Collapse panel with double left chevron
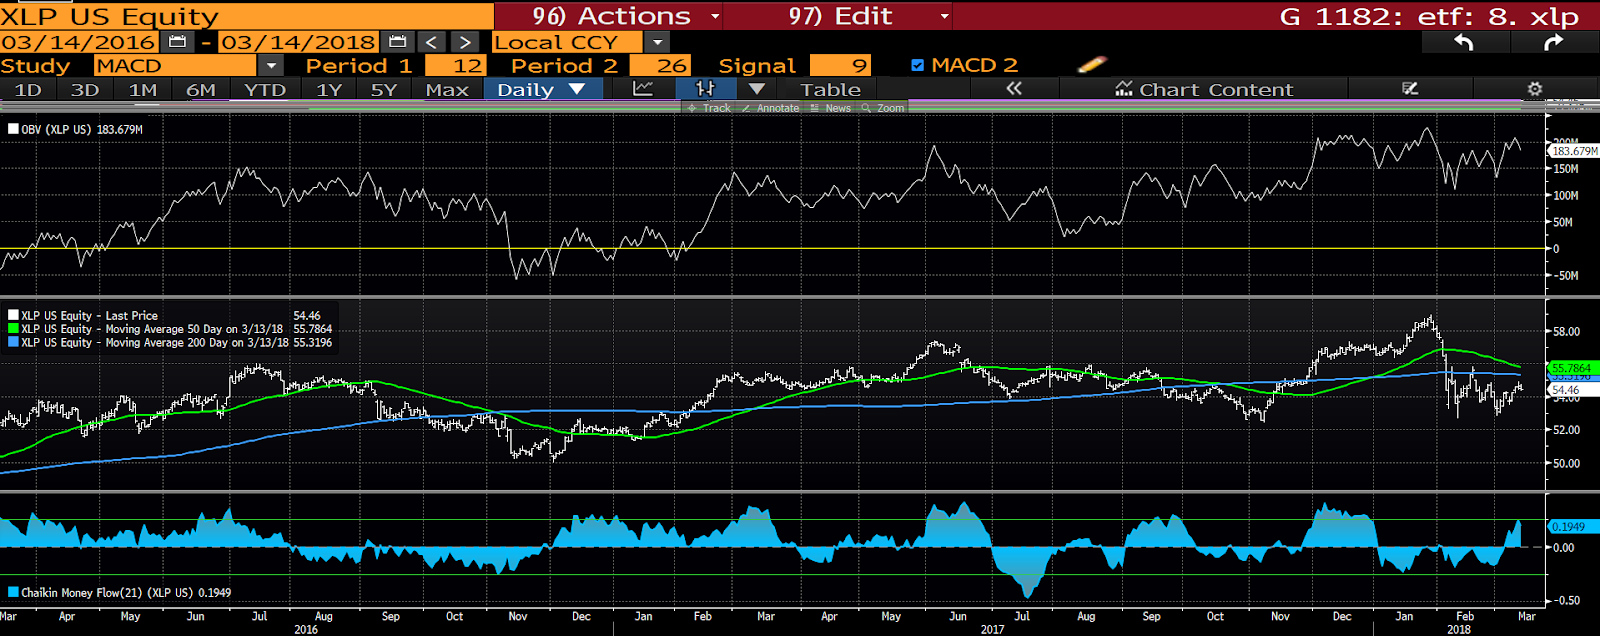Viewport: 1600px width, 636px height. point(1014,89)
